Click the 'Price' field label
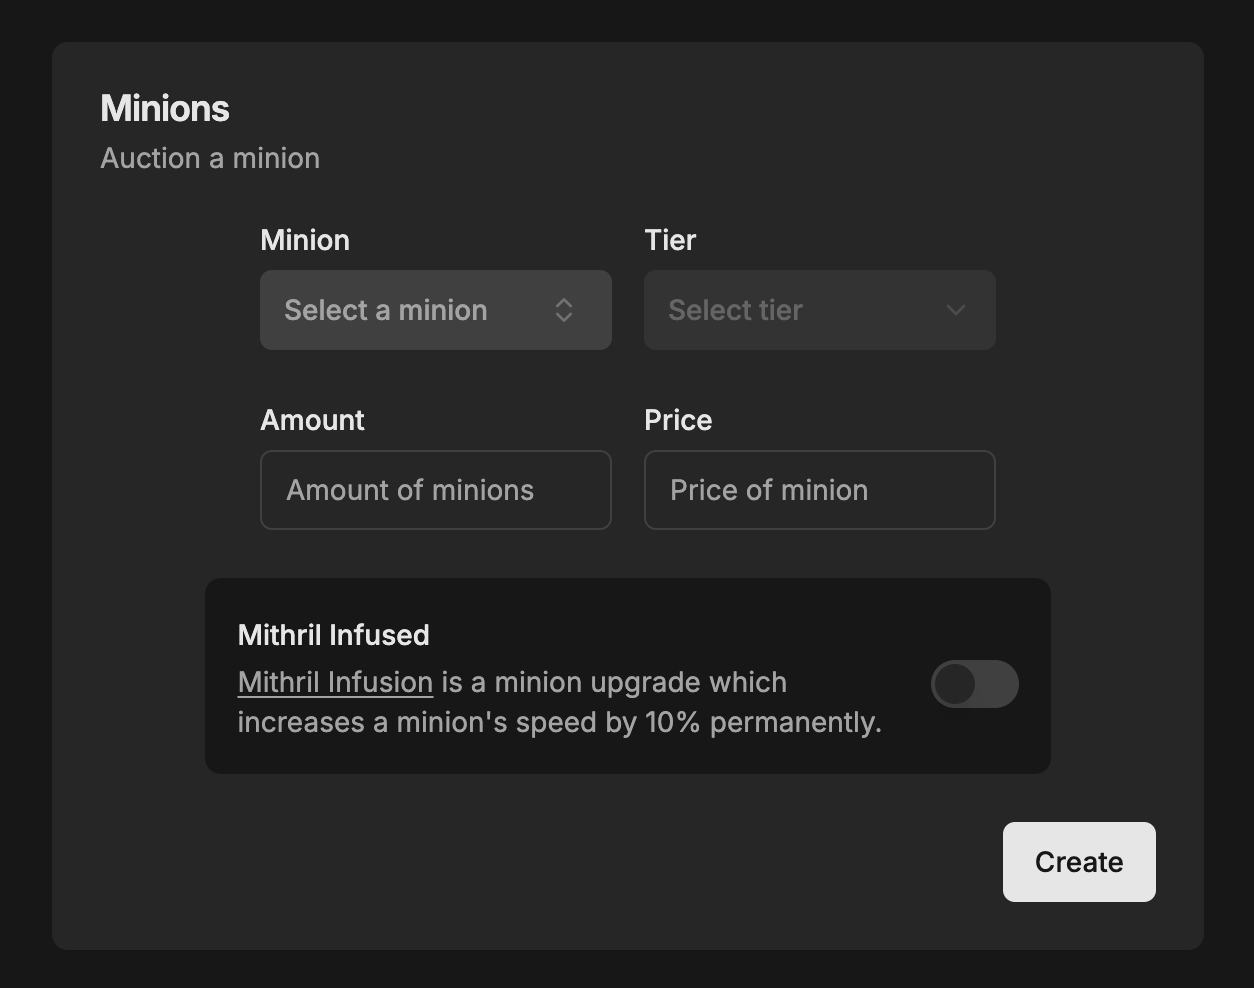The image size is (1254, 988). 678,420
